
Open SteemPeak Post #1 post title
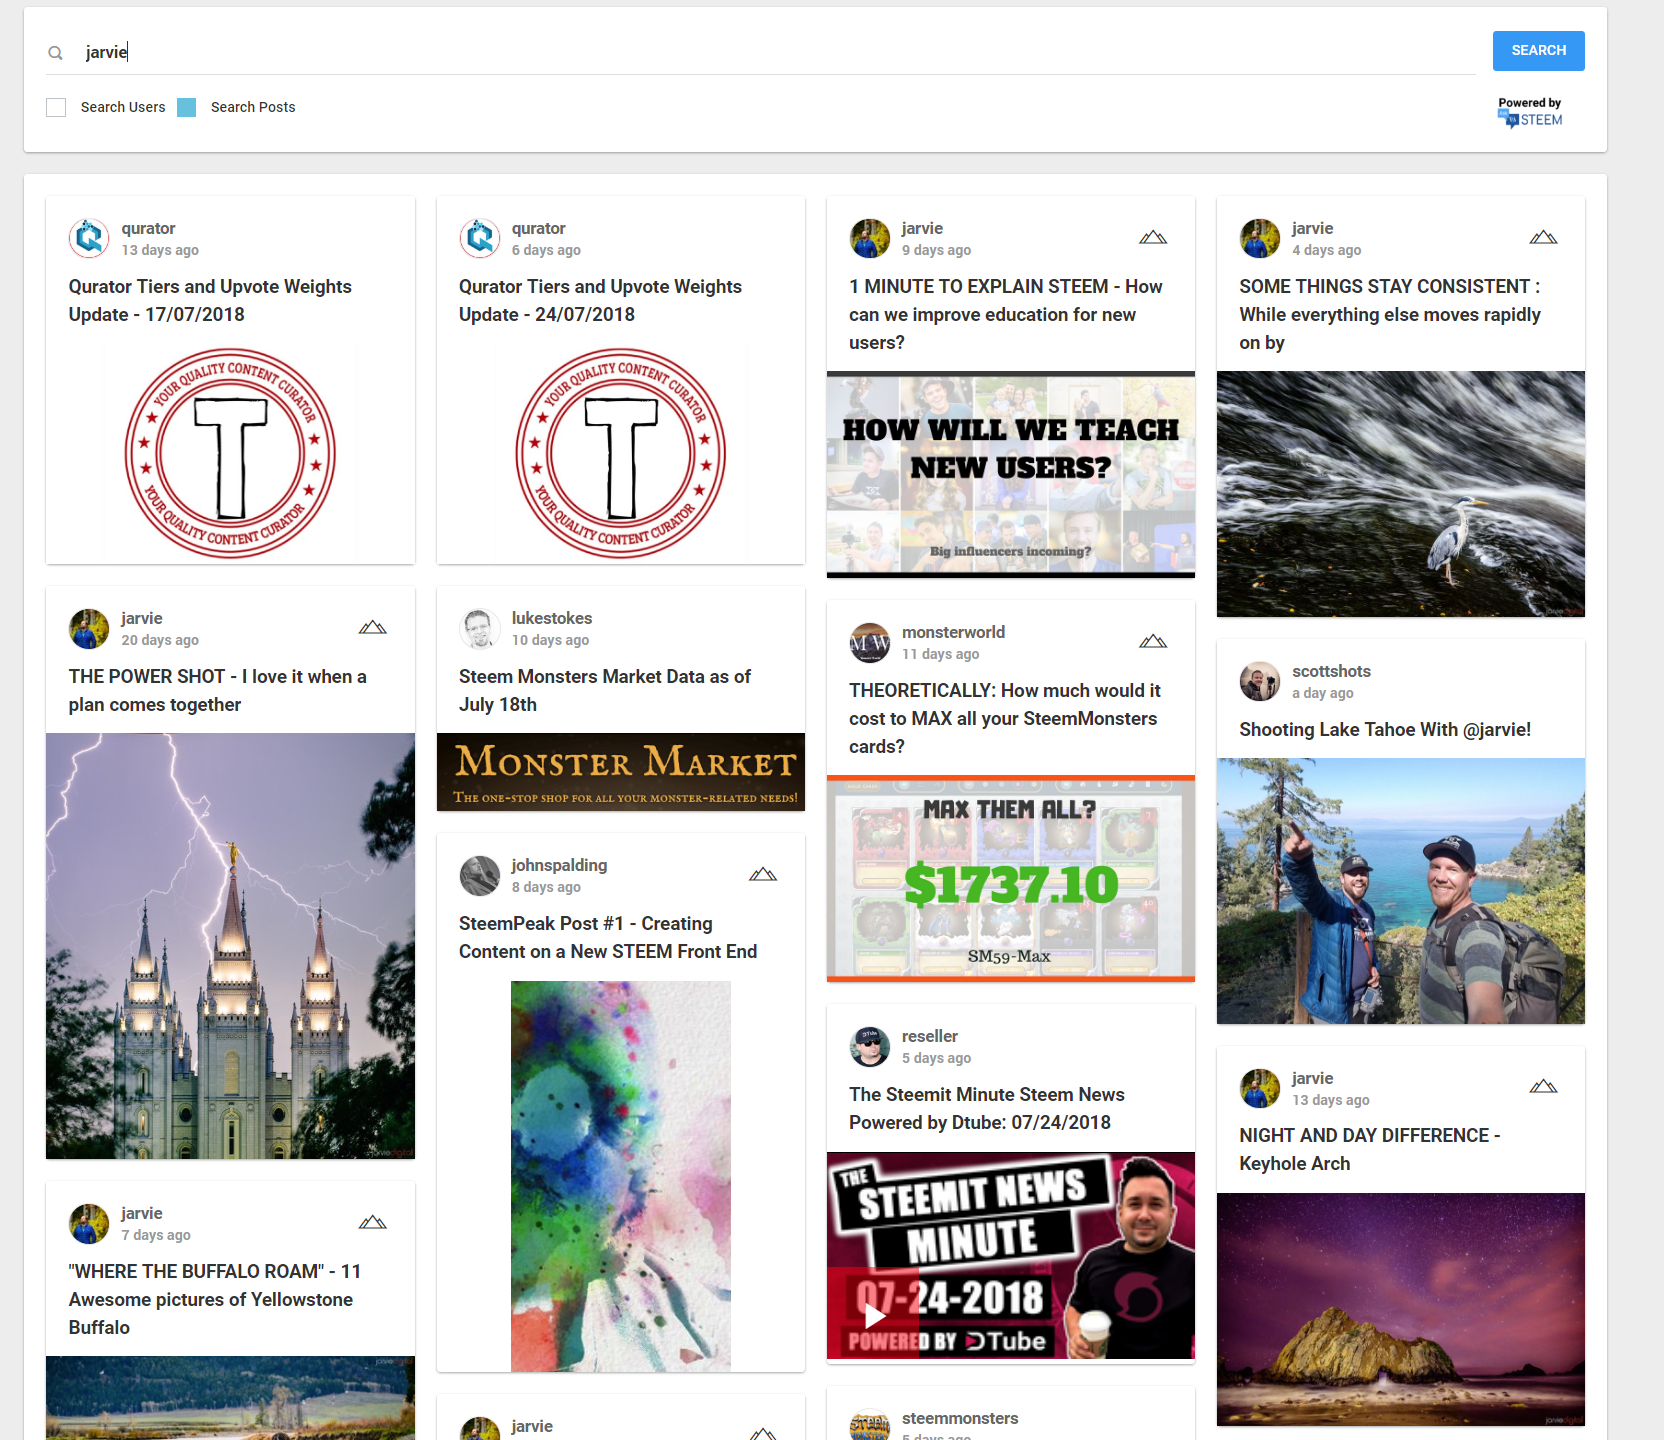(x=607, y=937)
